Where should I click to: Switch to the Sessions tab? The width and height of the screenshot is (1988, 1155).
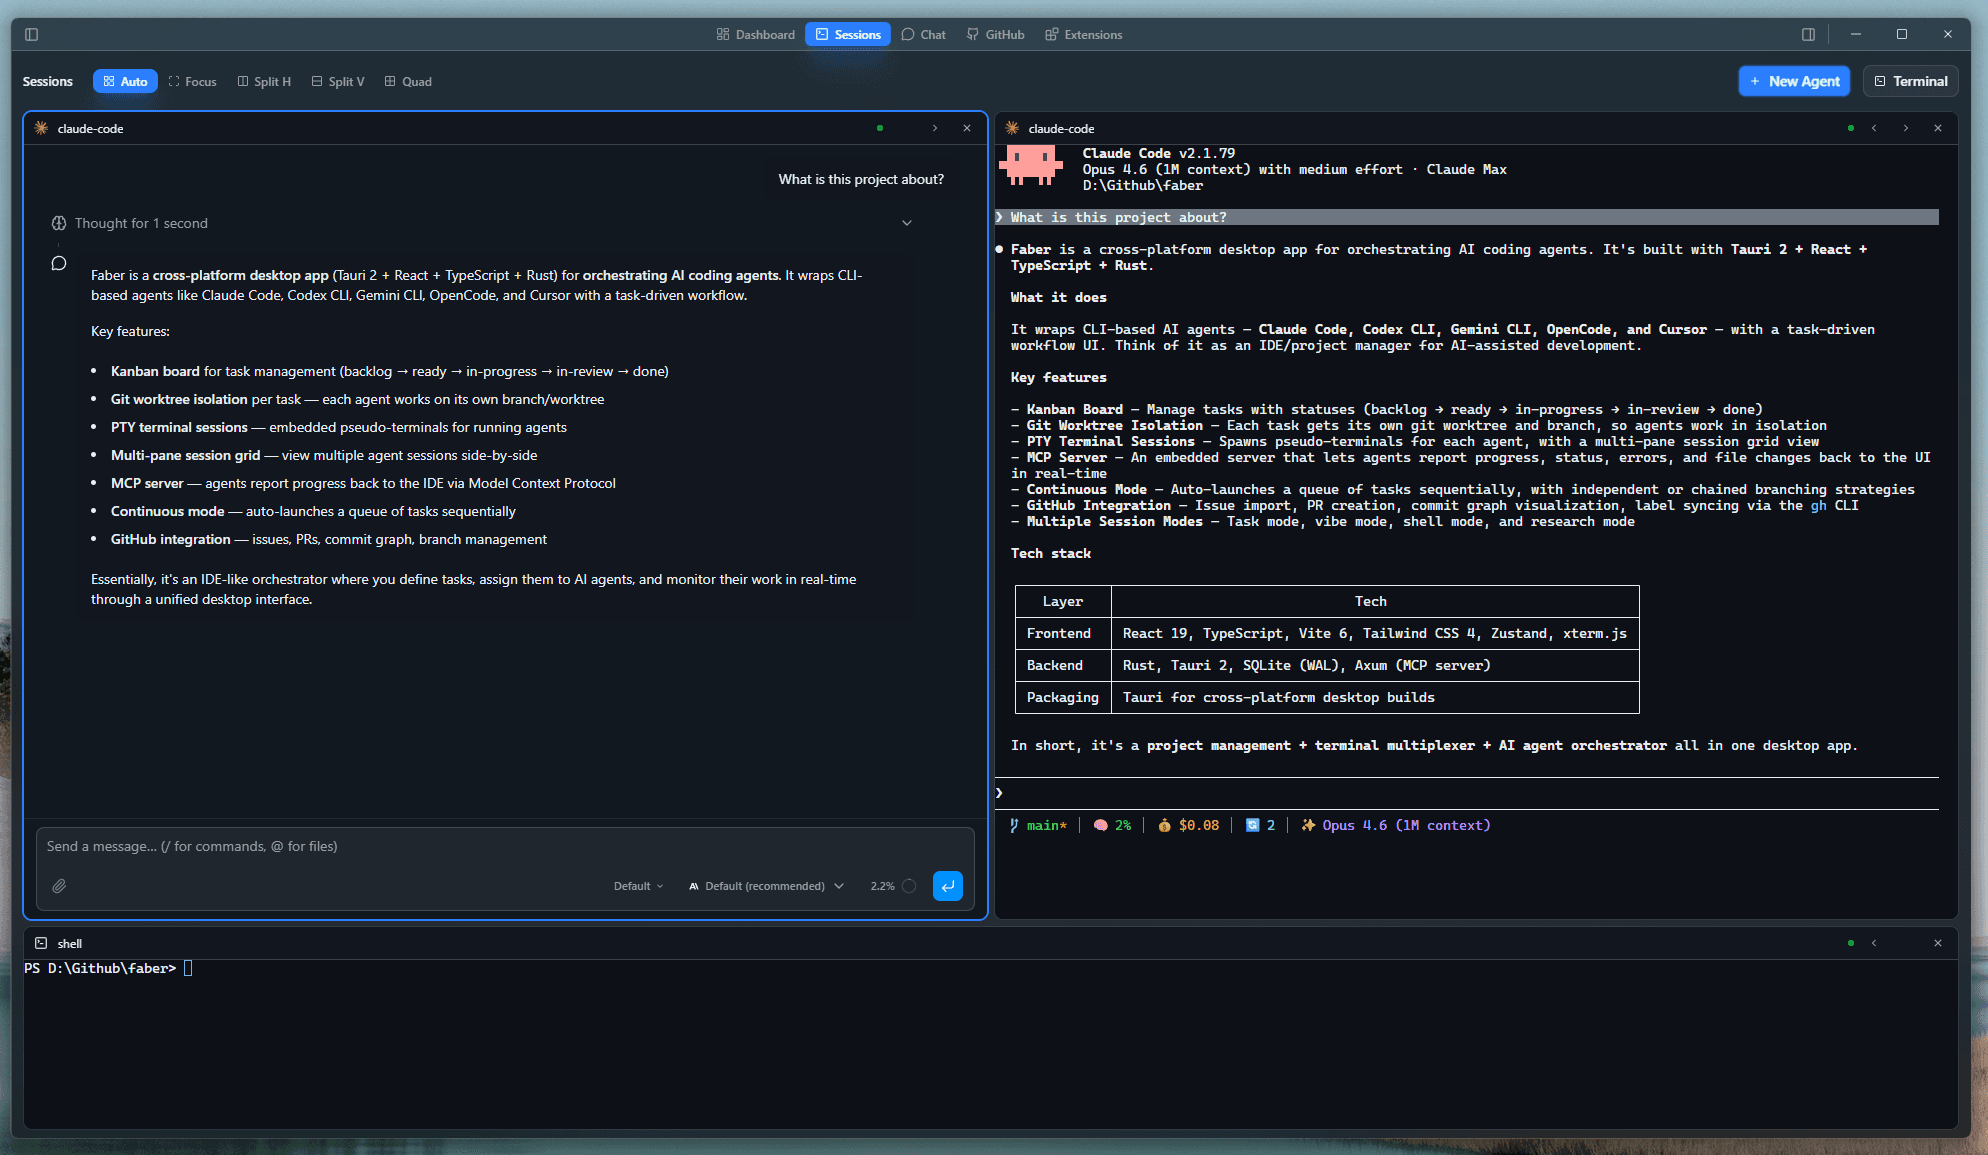tap(848, 34)
